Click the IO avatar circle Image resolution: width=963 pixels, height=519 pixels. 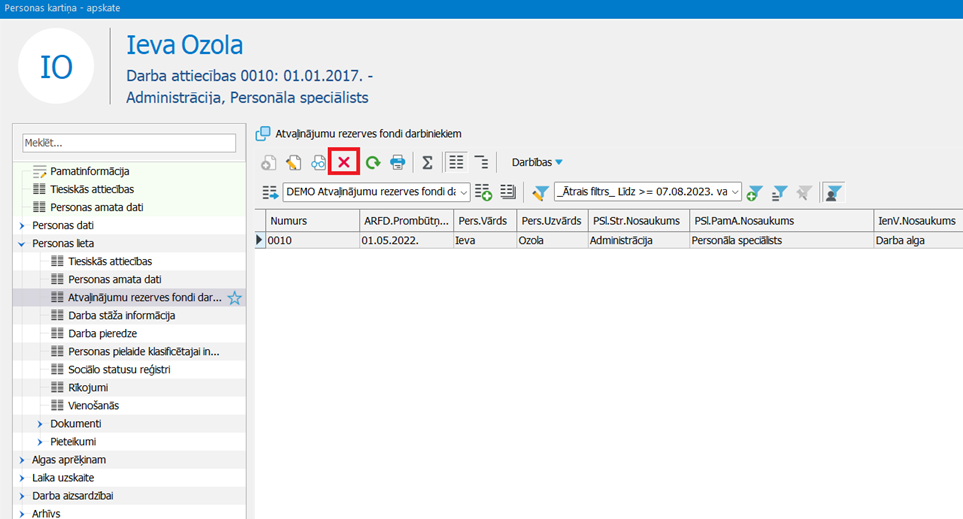(56, 66)
